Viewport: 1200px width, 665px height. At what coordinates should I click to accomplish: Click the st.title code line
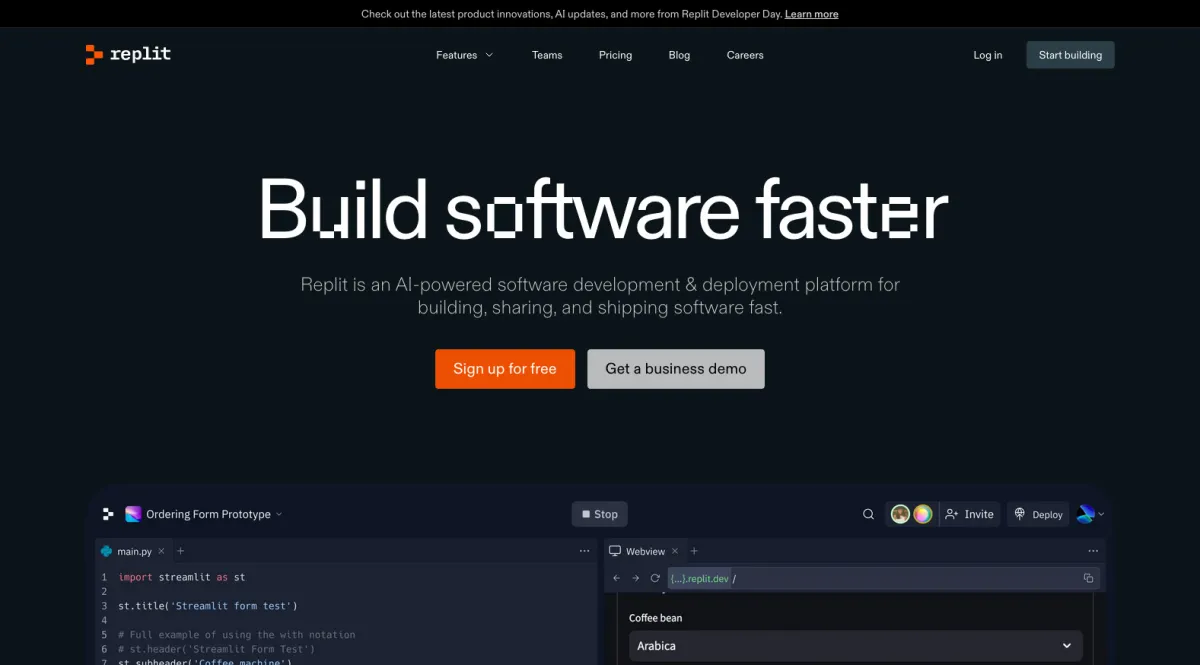click(x=207, y=605)
